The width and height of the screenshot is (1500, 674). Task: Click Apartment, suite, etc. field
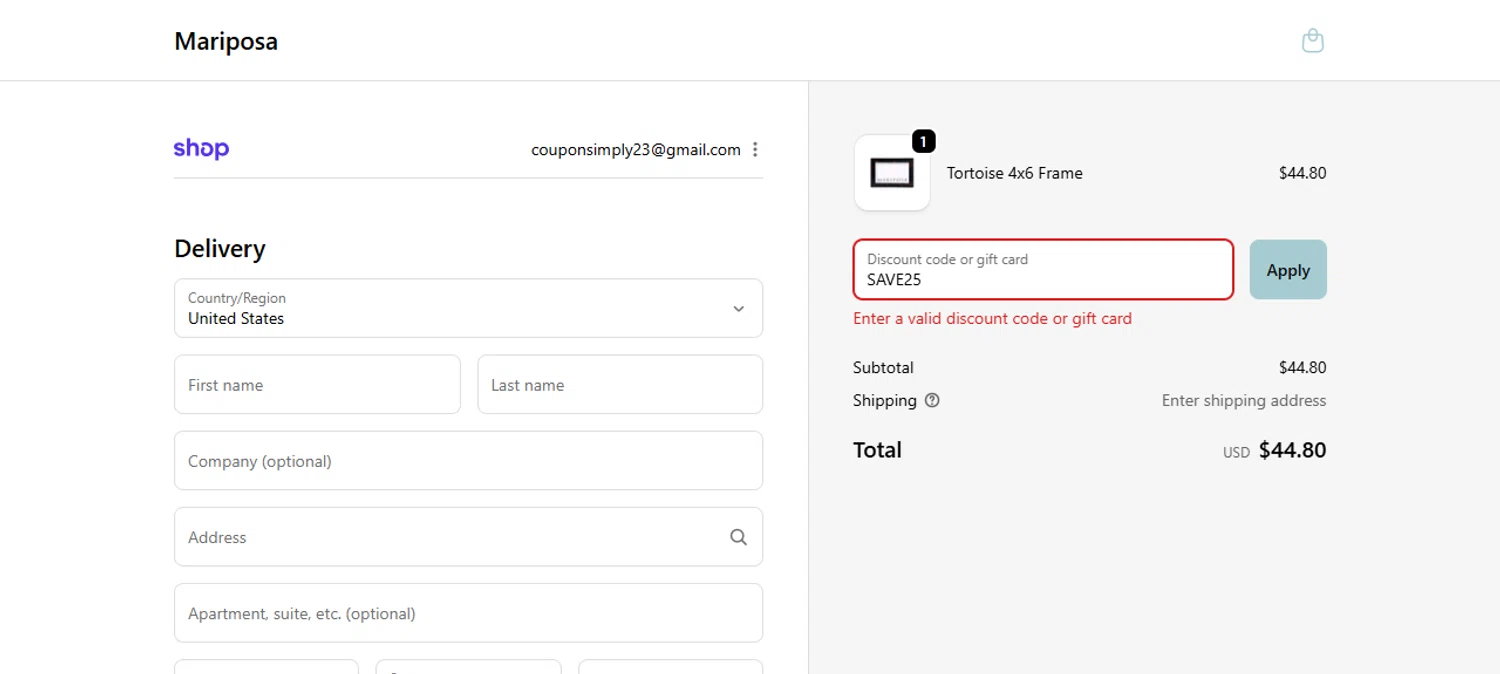pos(468,613)
